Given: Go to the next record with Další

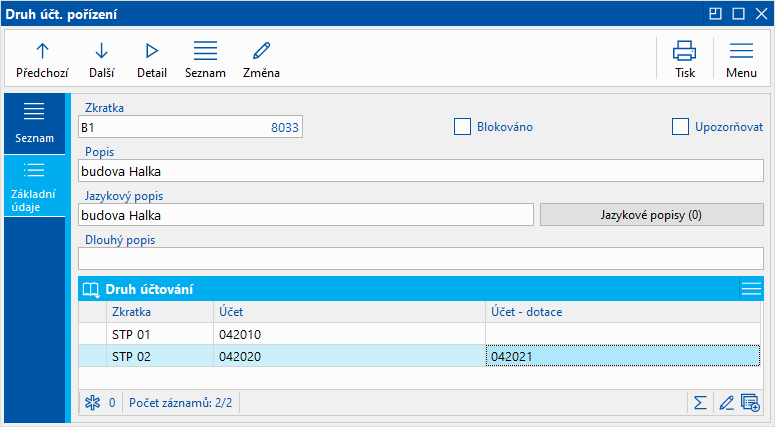Looking at the screenshot, I should [x=101, y=60].
